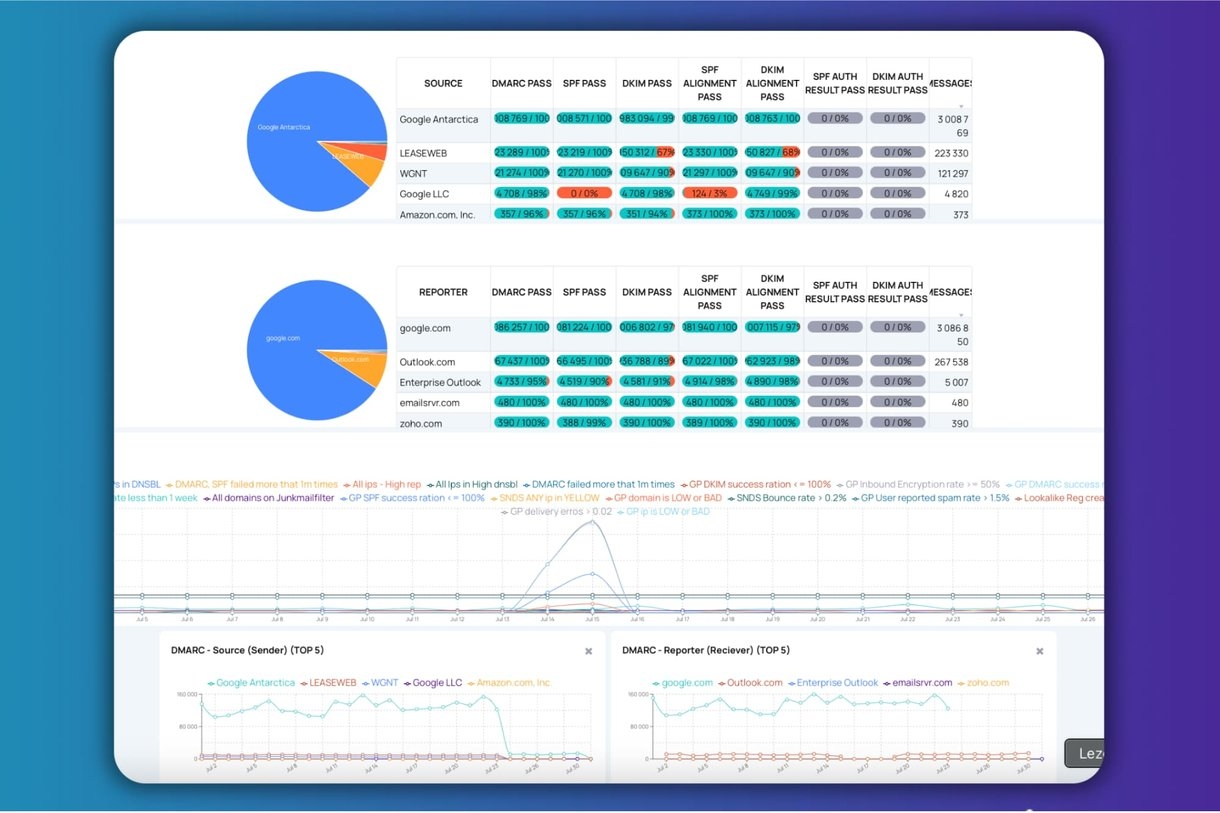Sort by the SOURCE column header
This screenshot has width=1220, height=813.
click(443, 83)
